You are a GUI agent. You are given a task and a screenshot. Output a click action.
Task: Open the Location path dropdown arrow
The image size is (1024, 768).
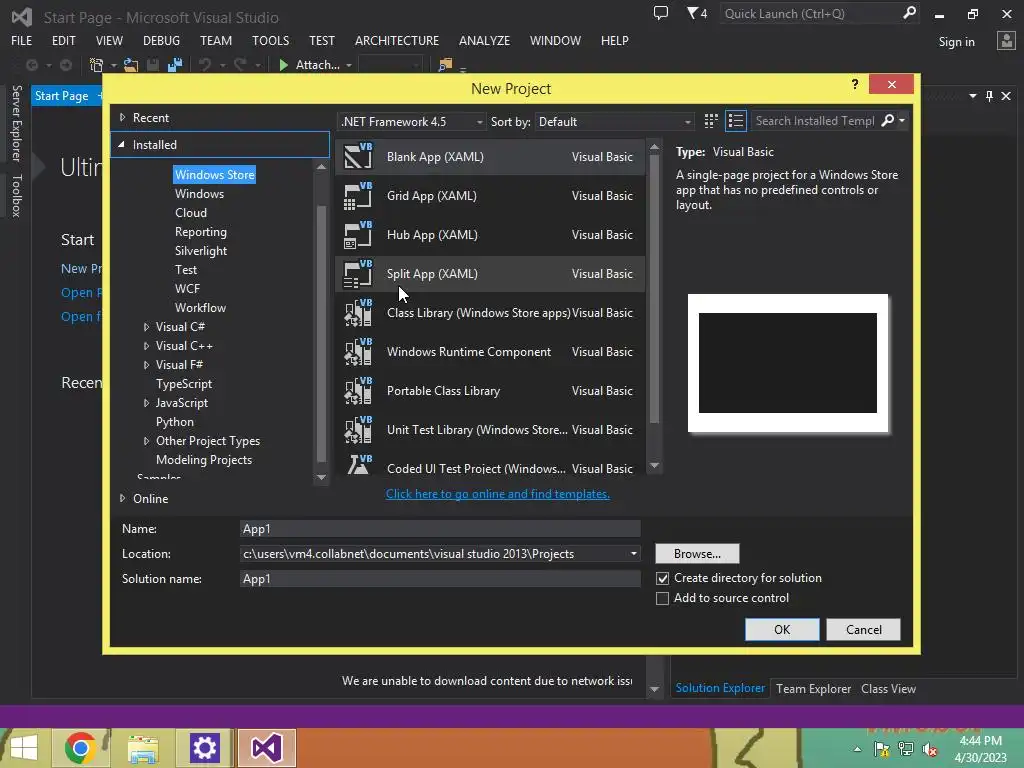(633, 554)
